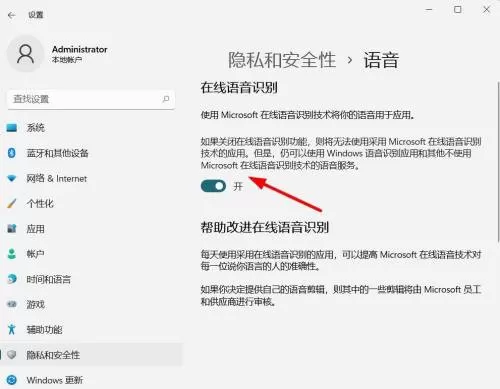Open the 时间和语言 sidebar item
This screenshot has width=500, height=389.
coord(91,279)
